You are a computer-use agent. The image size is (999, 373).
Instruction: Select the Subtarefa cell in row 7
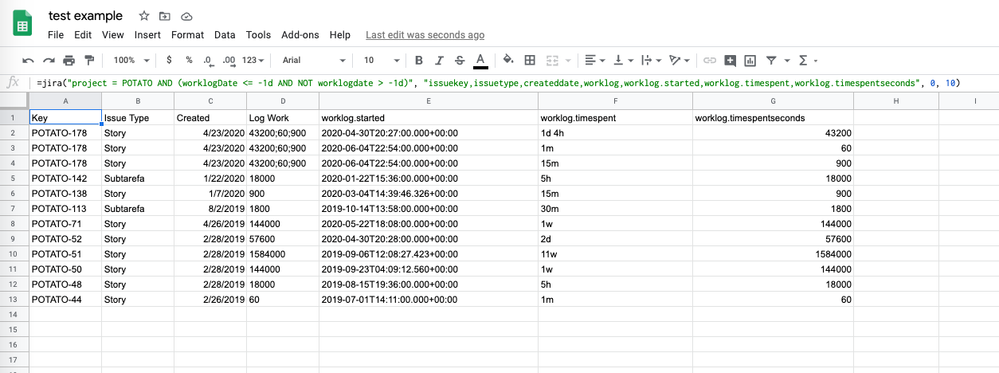(x=138, y=208)
